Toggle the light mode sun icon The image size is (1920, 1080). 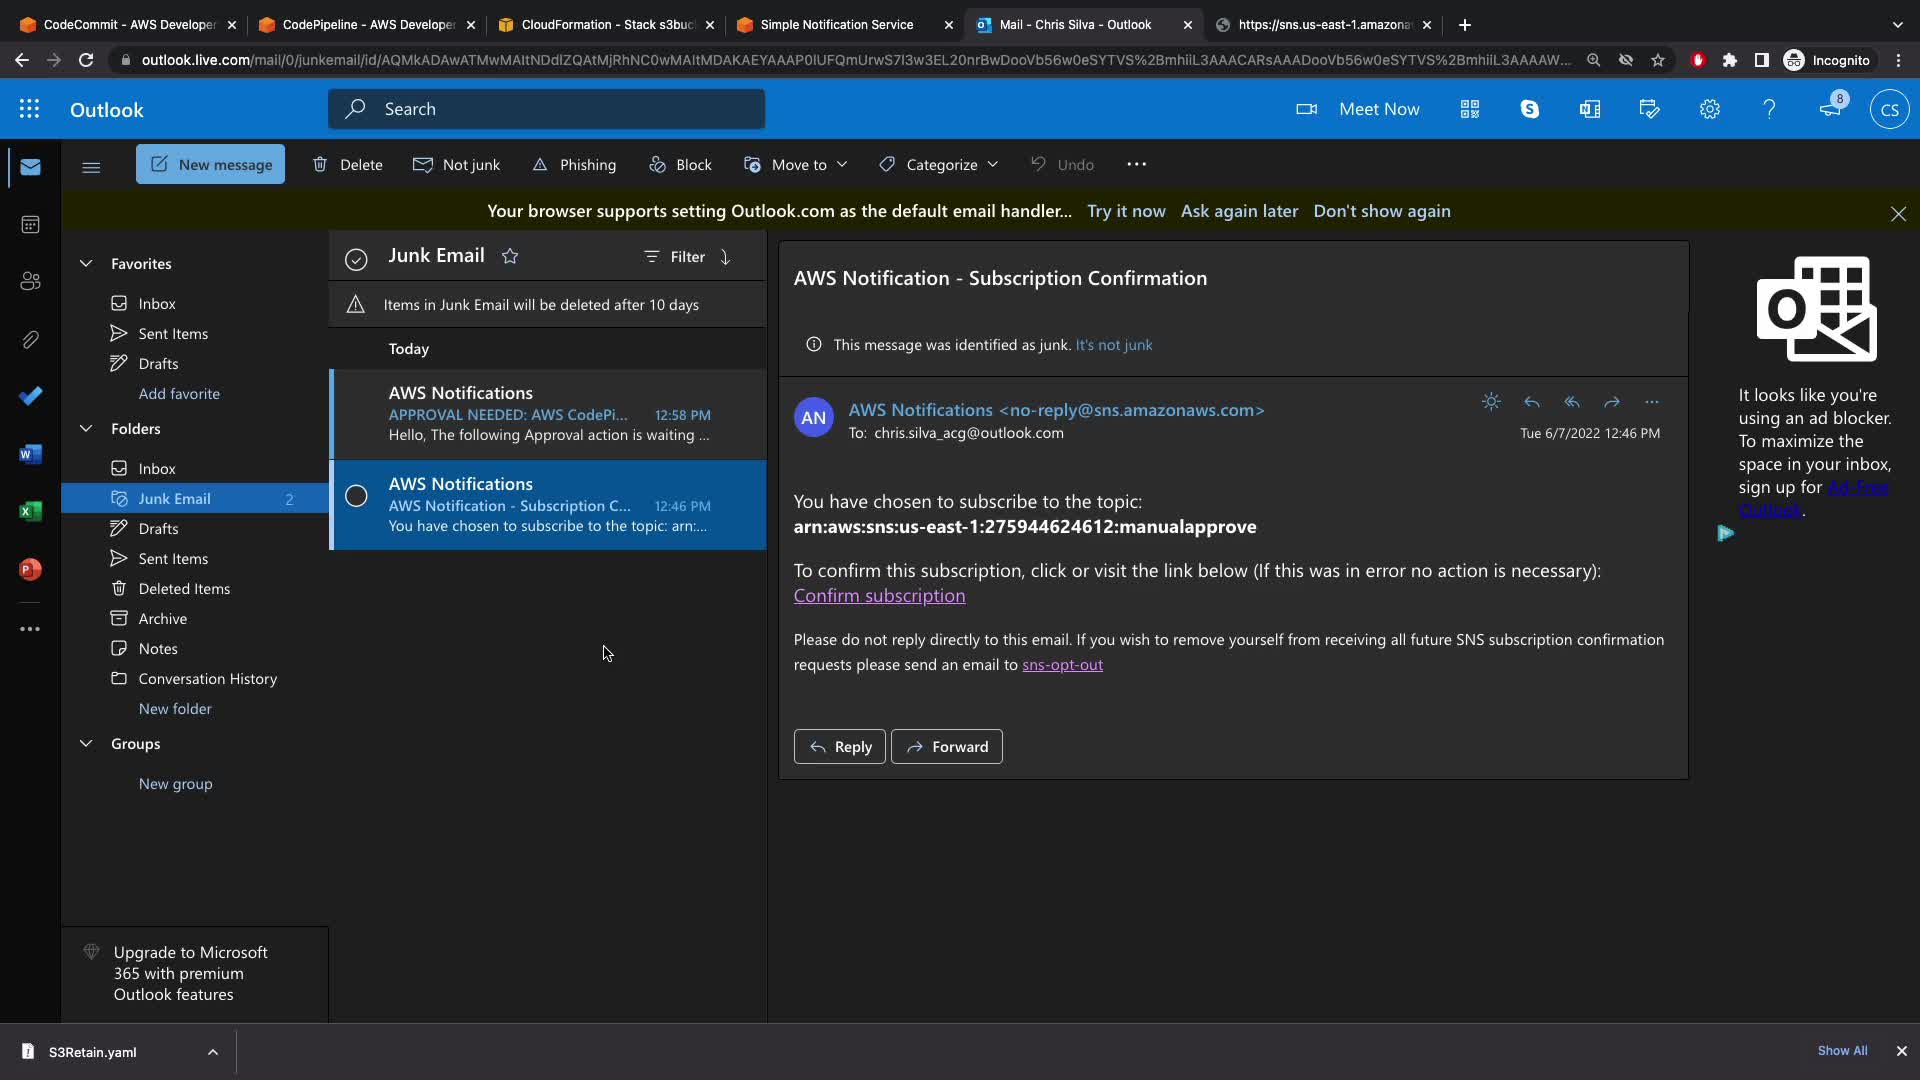pos(1491,402)
